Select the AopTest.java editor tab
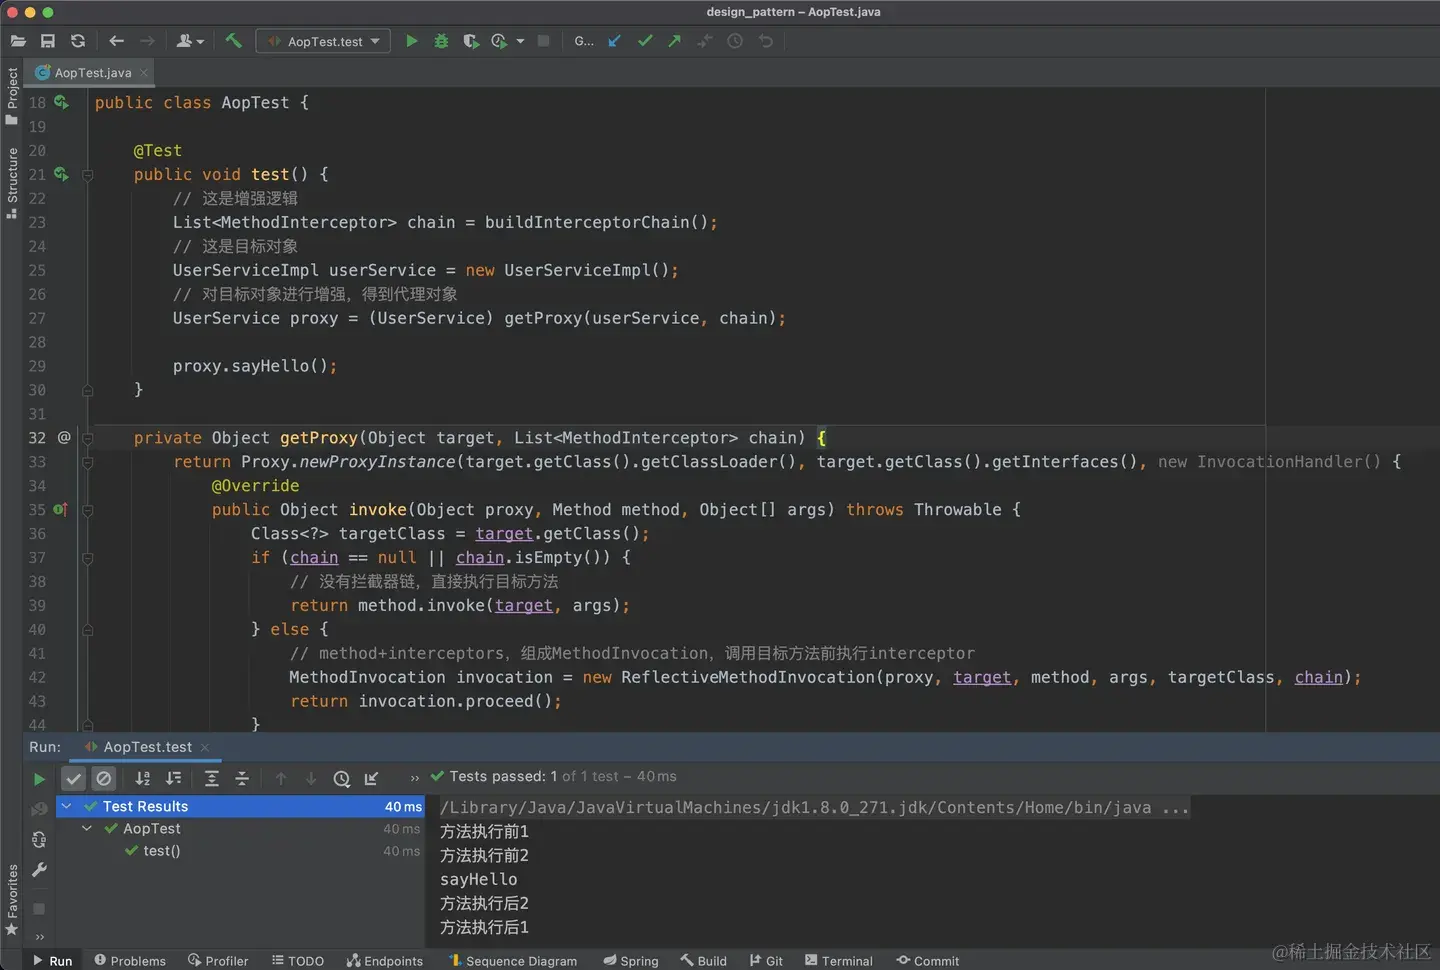The width and height of the screenshot is (1440, 970). pos(92,73)
